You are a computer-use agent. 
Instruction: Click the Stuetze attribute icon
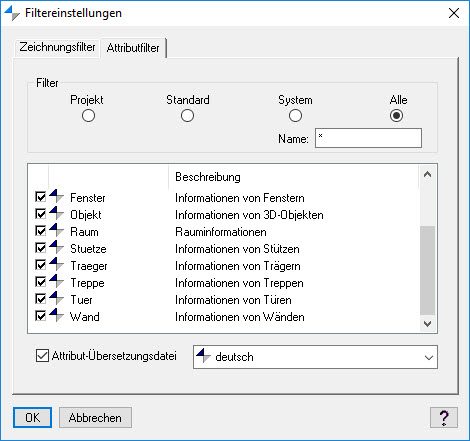point(57,247)
